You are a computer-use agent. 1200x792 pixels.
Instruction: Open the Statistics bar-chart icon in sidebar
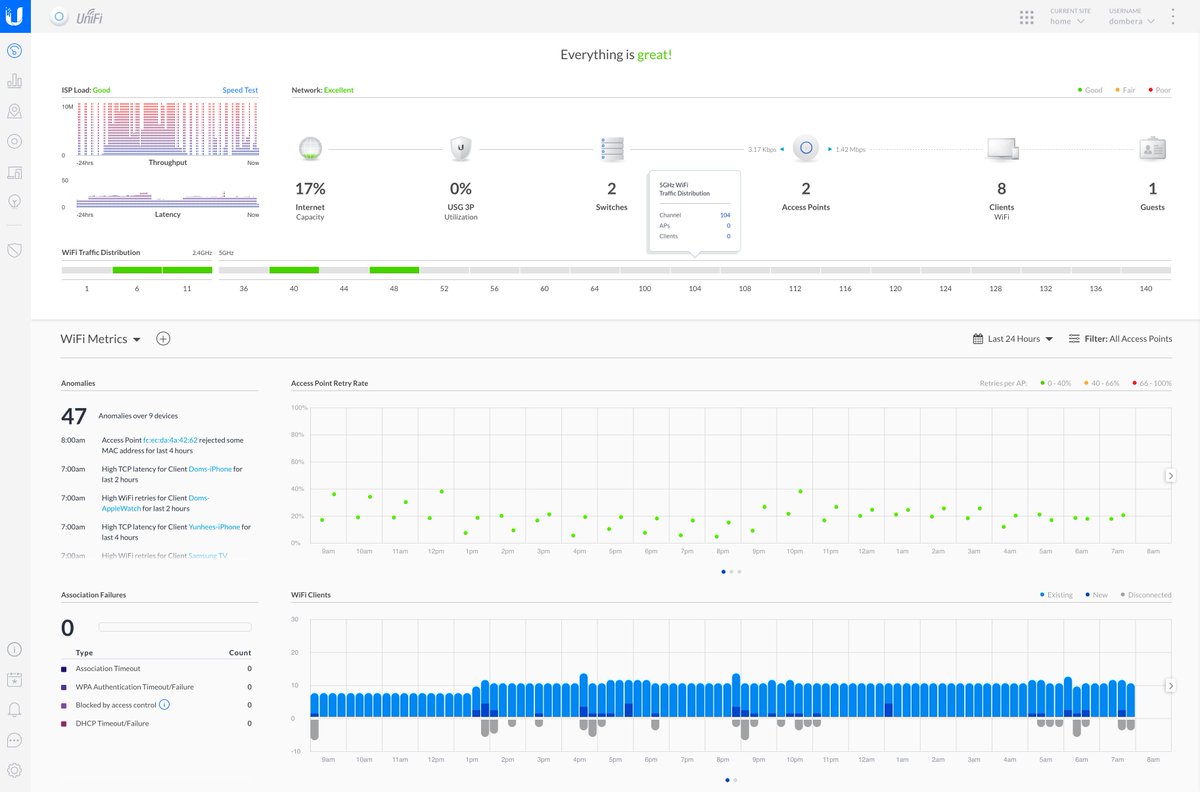[14, 81]
